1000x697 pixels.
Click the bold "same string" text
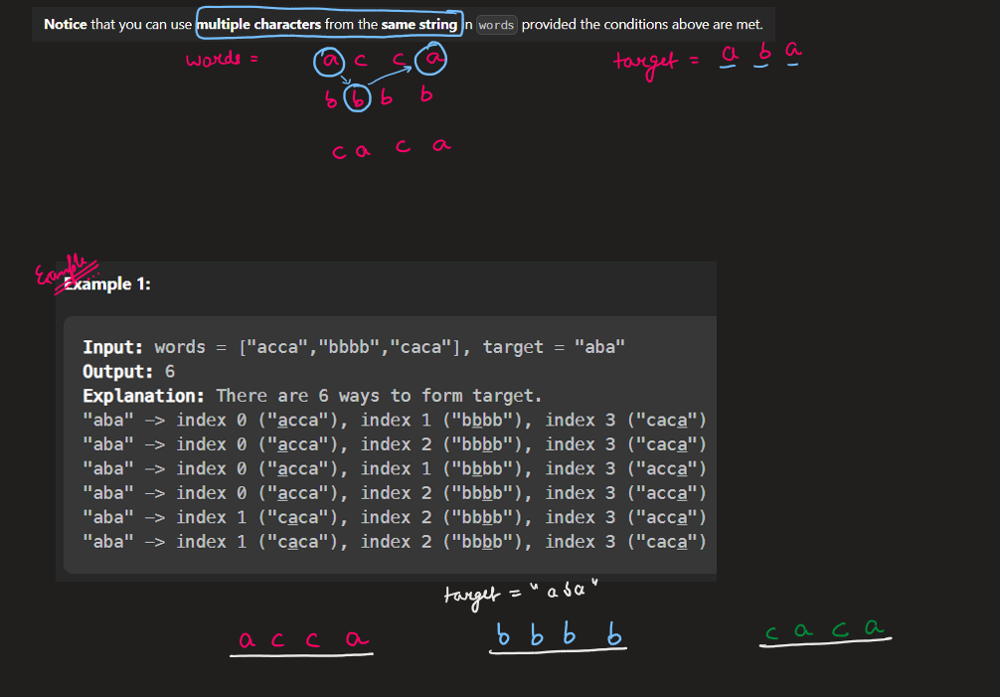click(418, 24)
